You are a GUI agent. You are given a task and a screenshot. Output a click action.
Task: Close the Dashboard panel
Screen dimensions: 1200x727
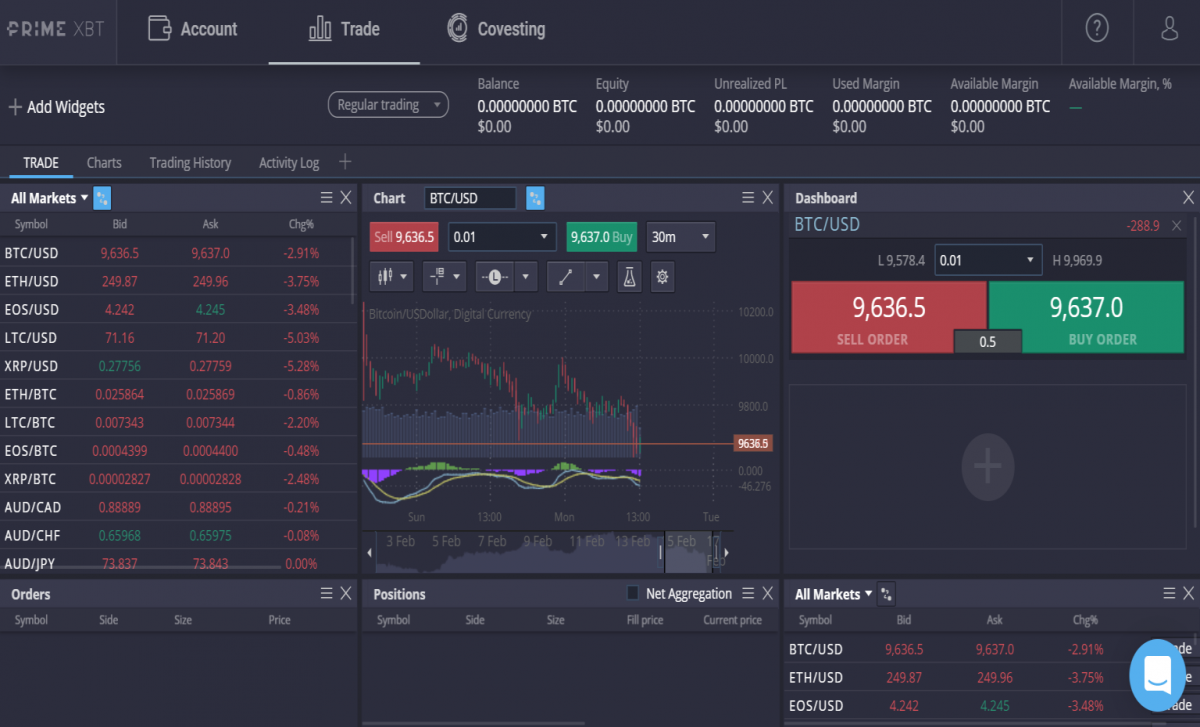[1188, 198]
